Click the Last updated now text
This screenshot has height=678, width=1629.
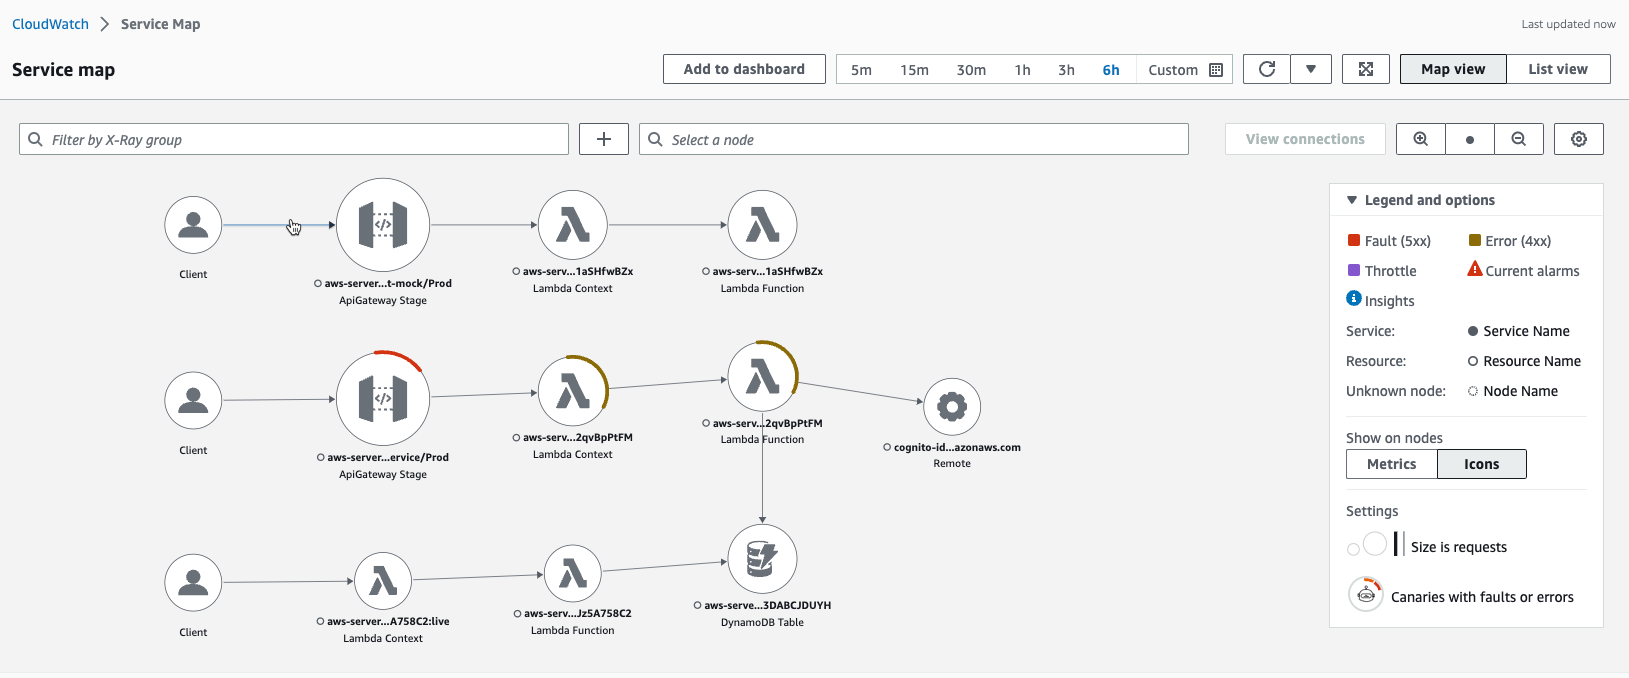click(1568, 24)
